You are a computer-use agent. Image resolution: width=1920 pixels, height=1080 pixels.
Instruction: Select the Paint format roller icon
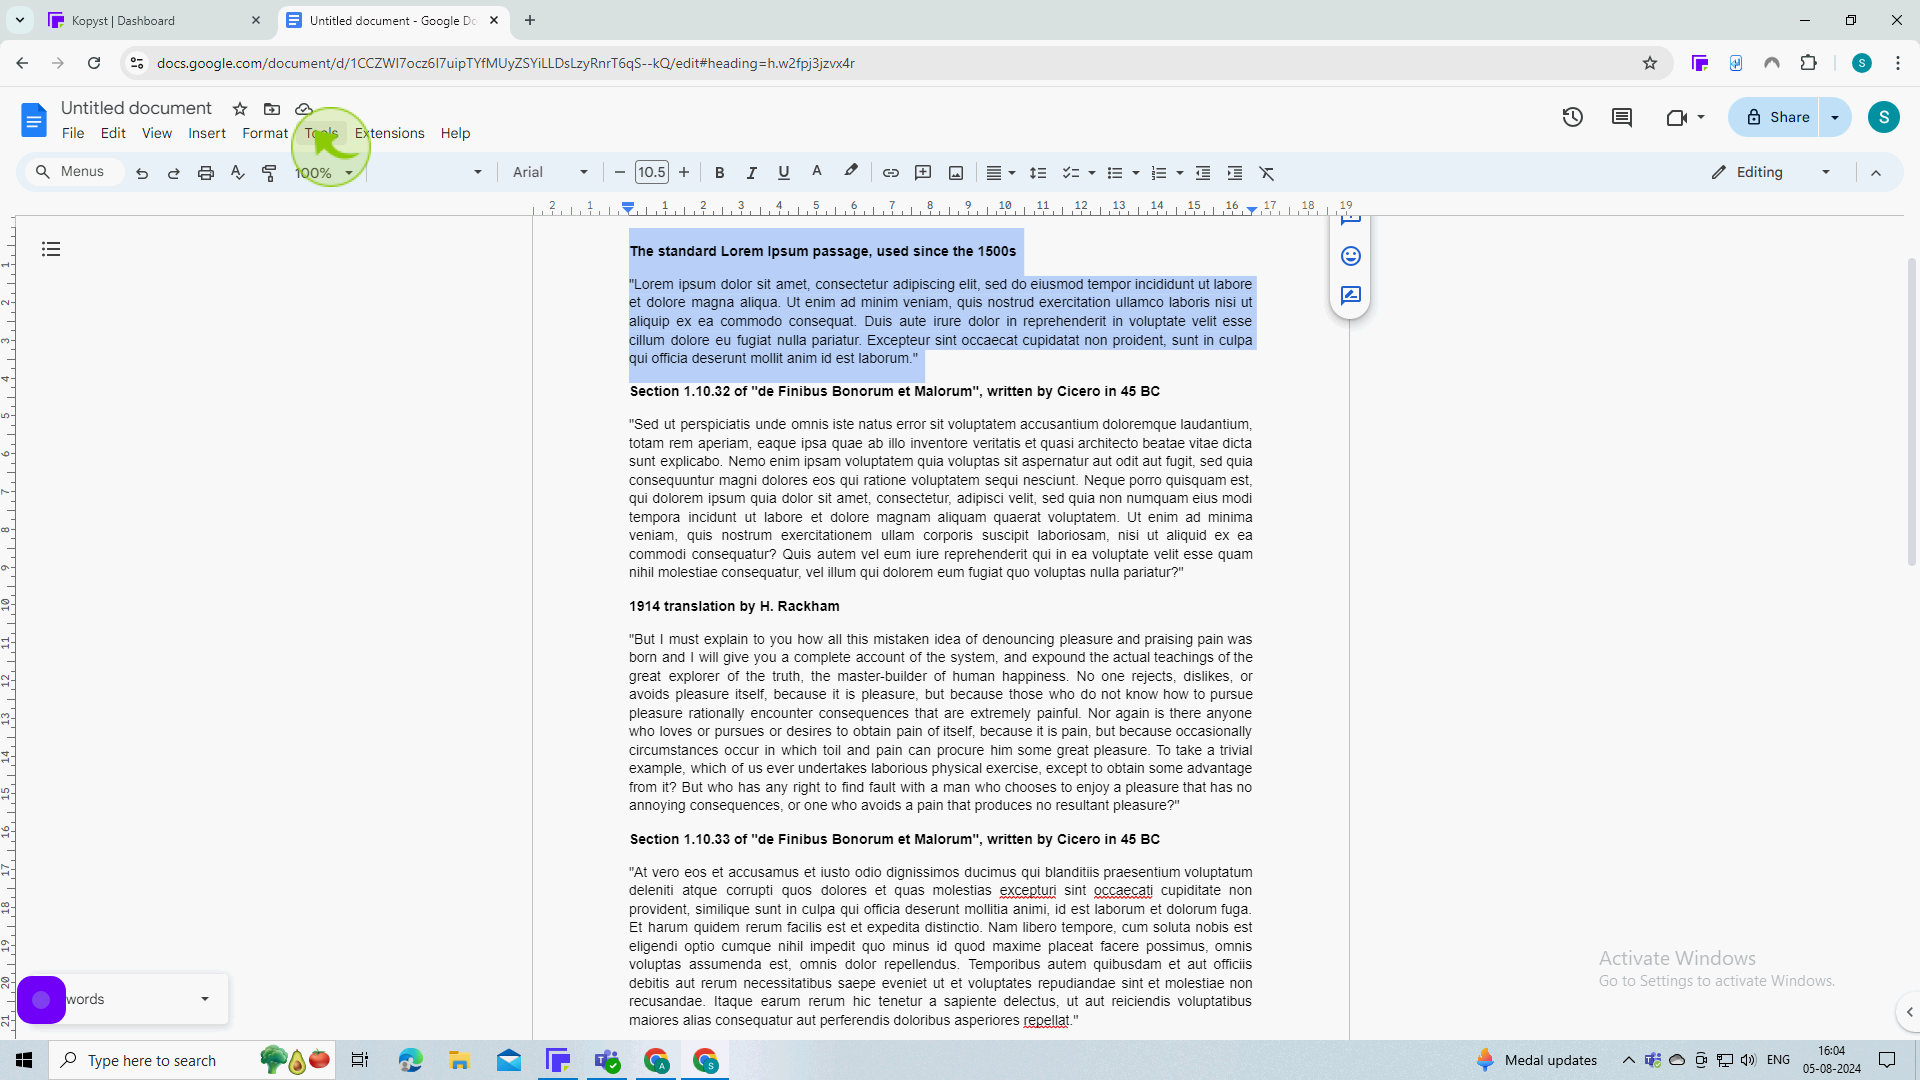click(x=269, y=173)
